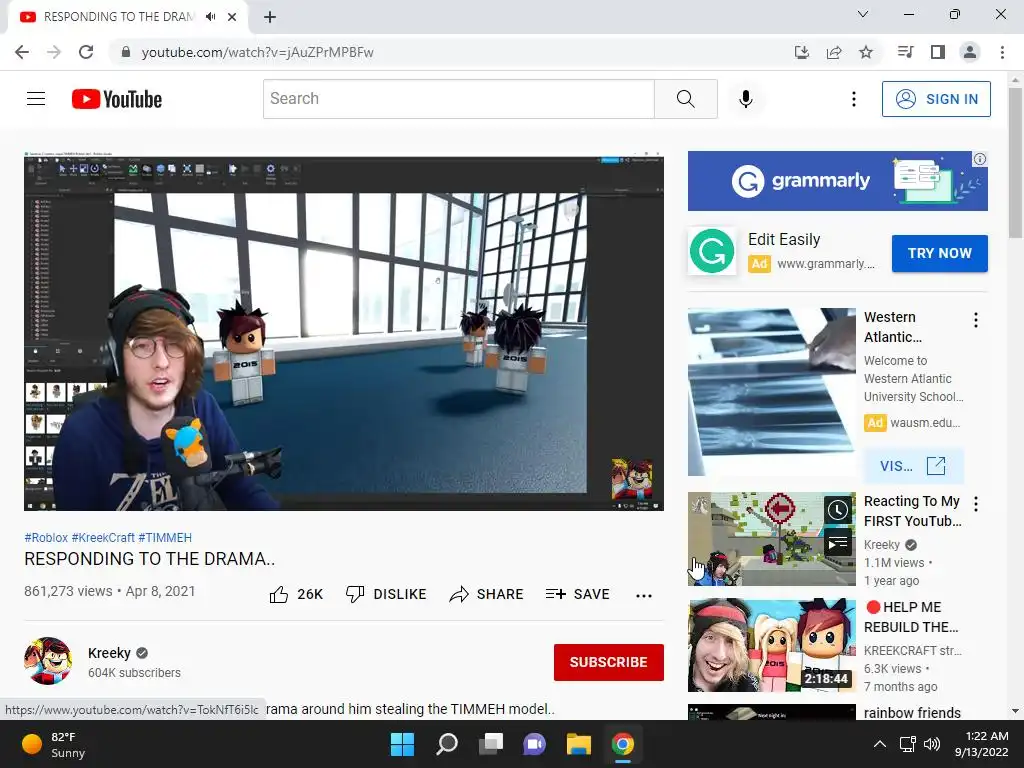Focus the YouTube Search field
This screenshot has height=768, width=1024.
click(x=458, y=99)
